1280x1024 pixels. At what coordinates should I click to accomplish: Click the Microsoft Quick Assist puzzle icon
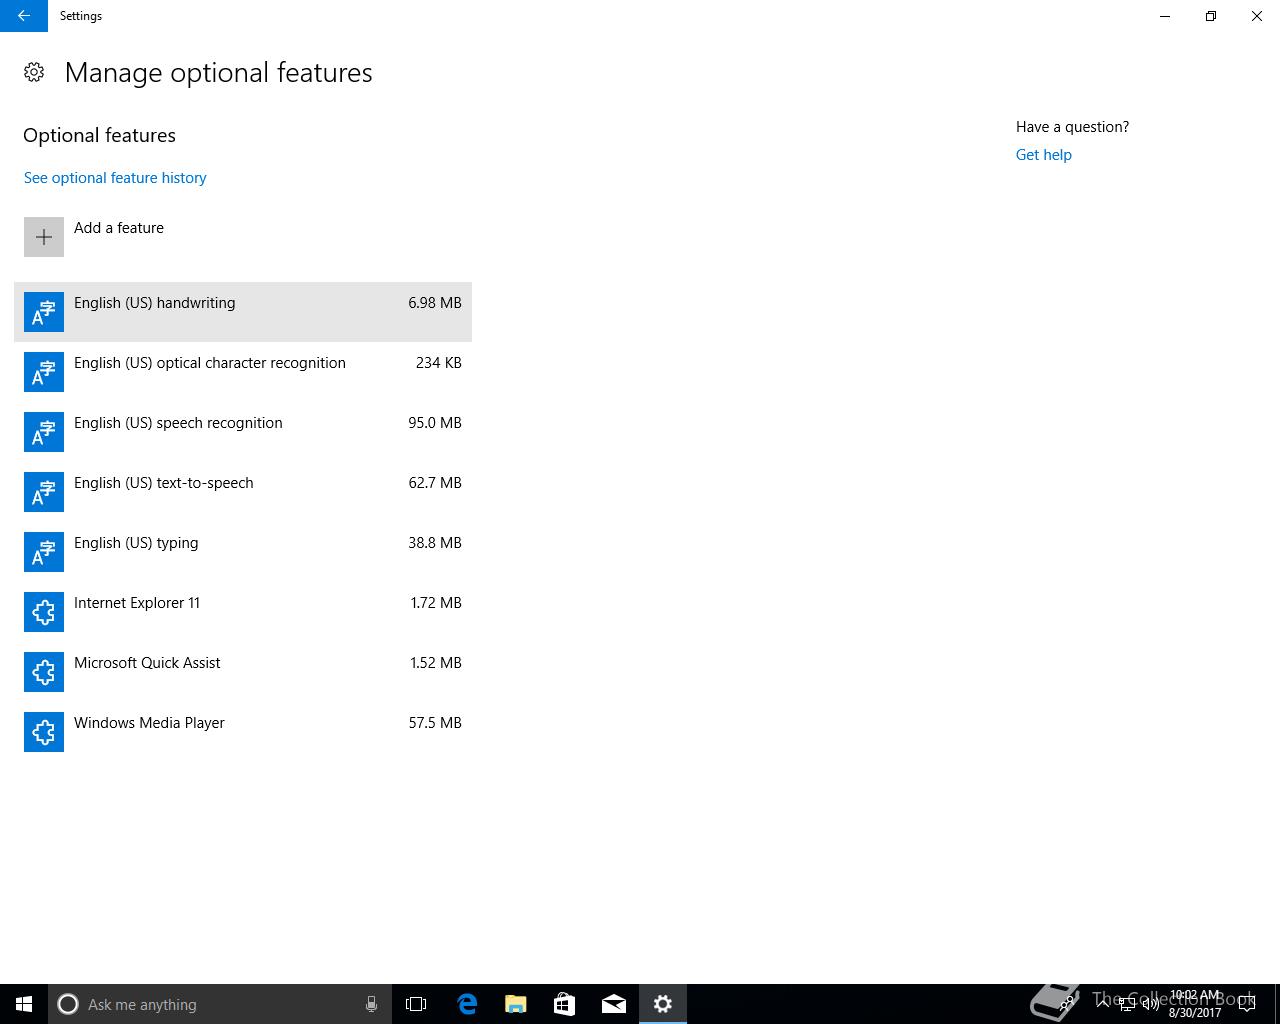click(44, 672)
